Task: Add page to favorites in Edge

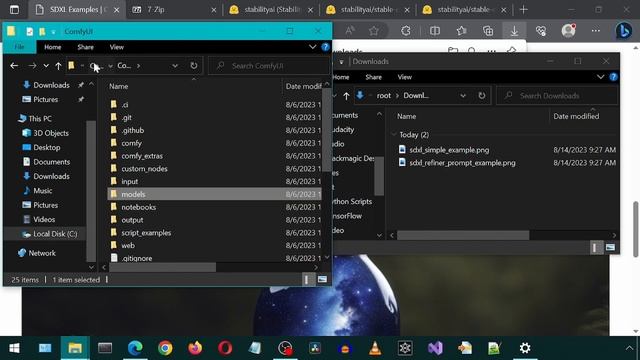Action: [374, 31]
